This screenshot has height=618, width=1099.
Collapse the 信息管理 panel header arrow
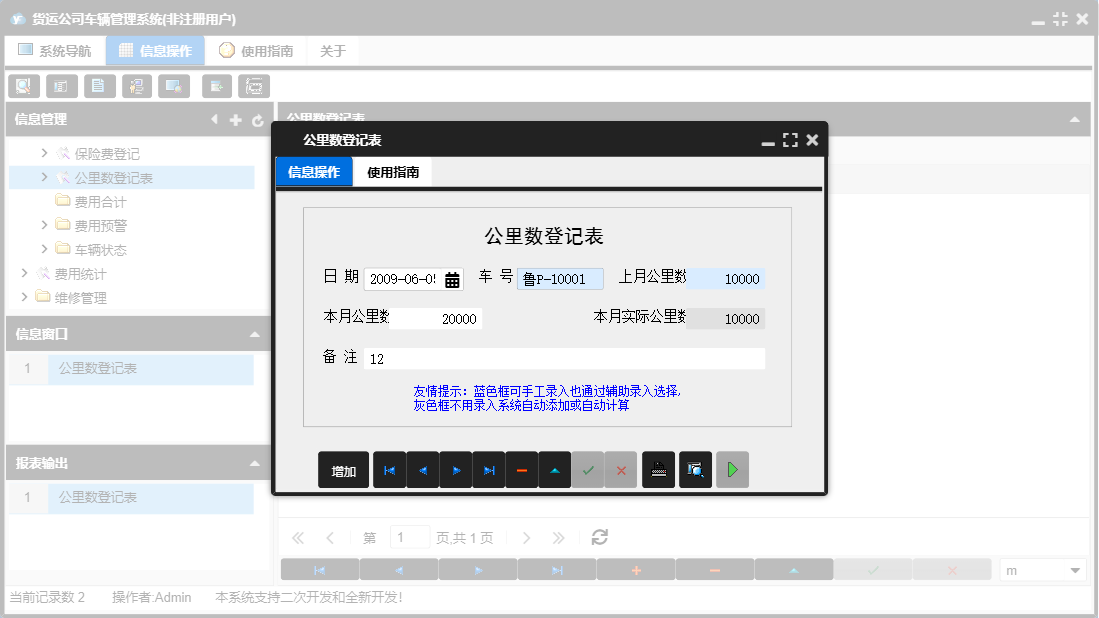214,118
